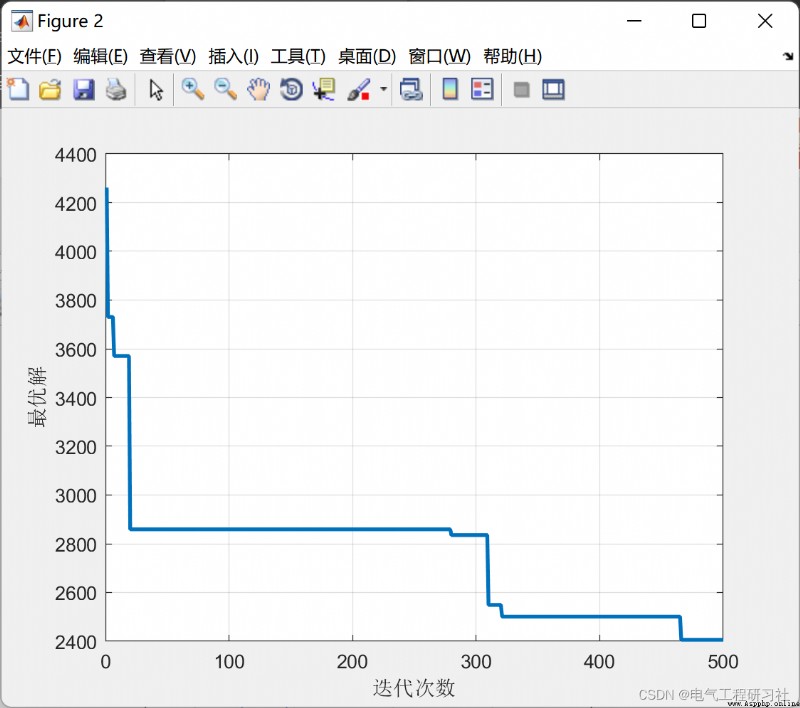The width and height of the screenshot is (800, 708).
Task: Click y-axis tick label 2800
Action: point(76,544)
